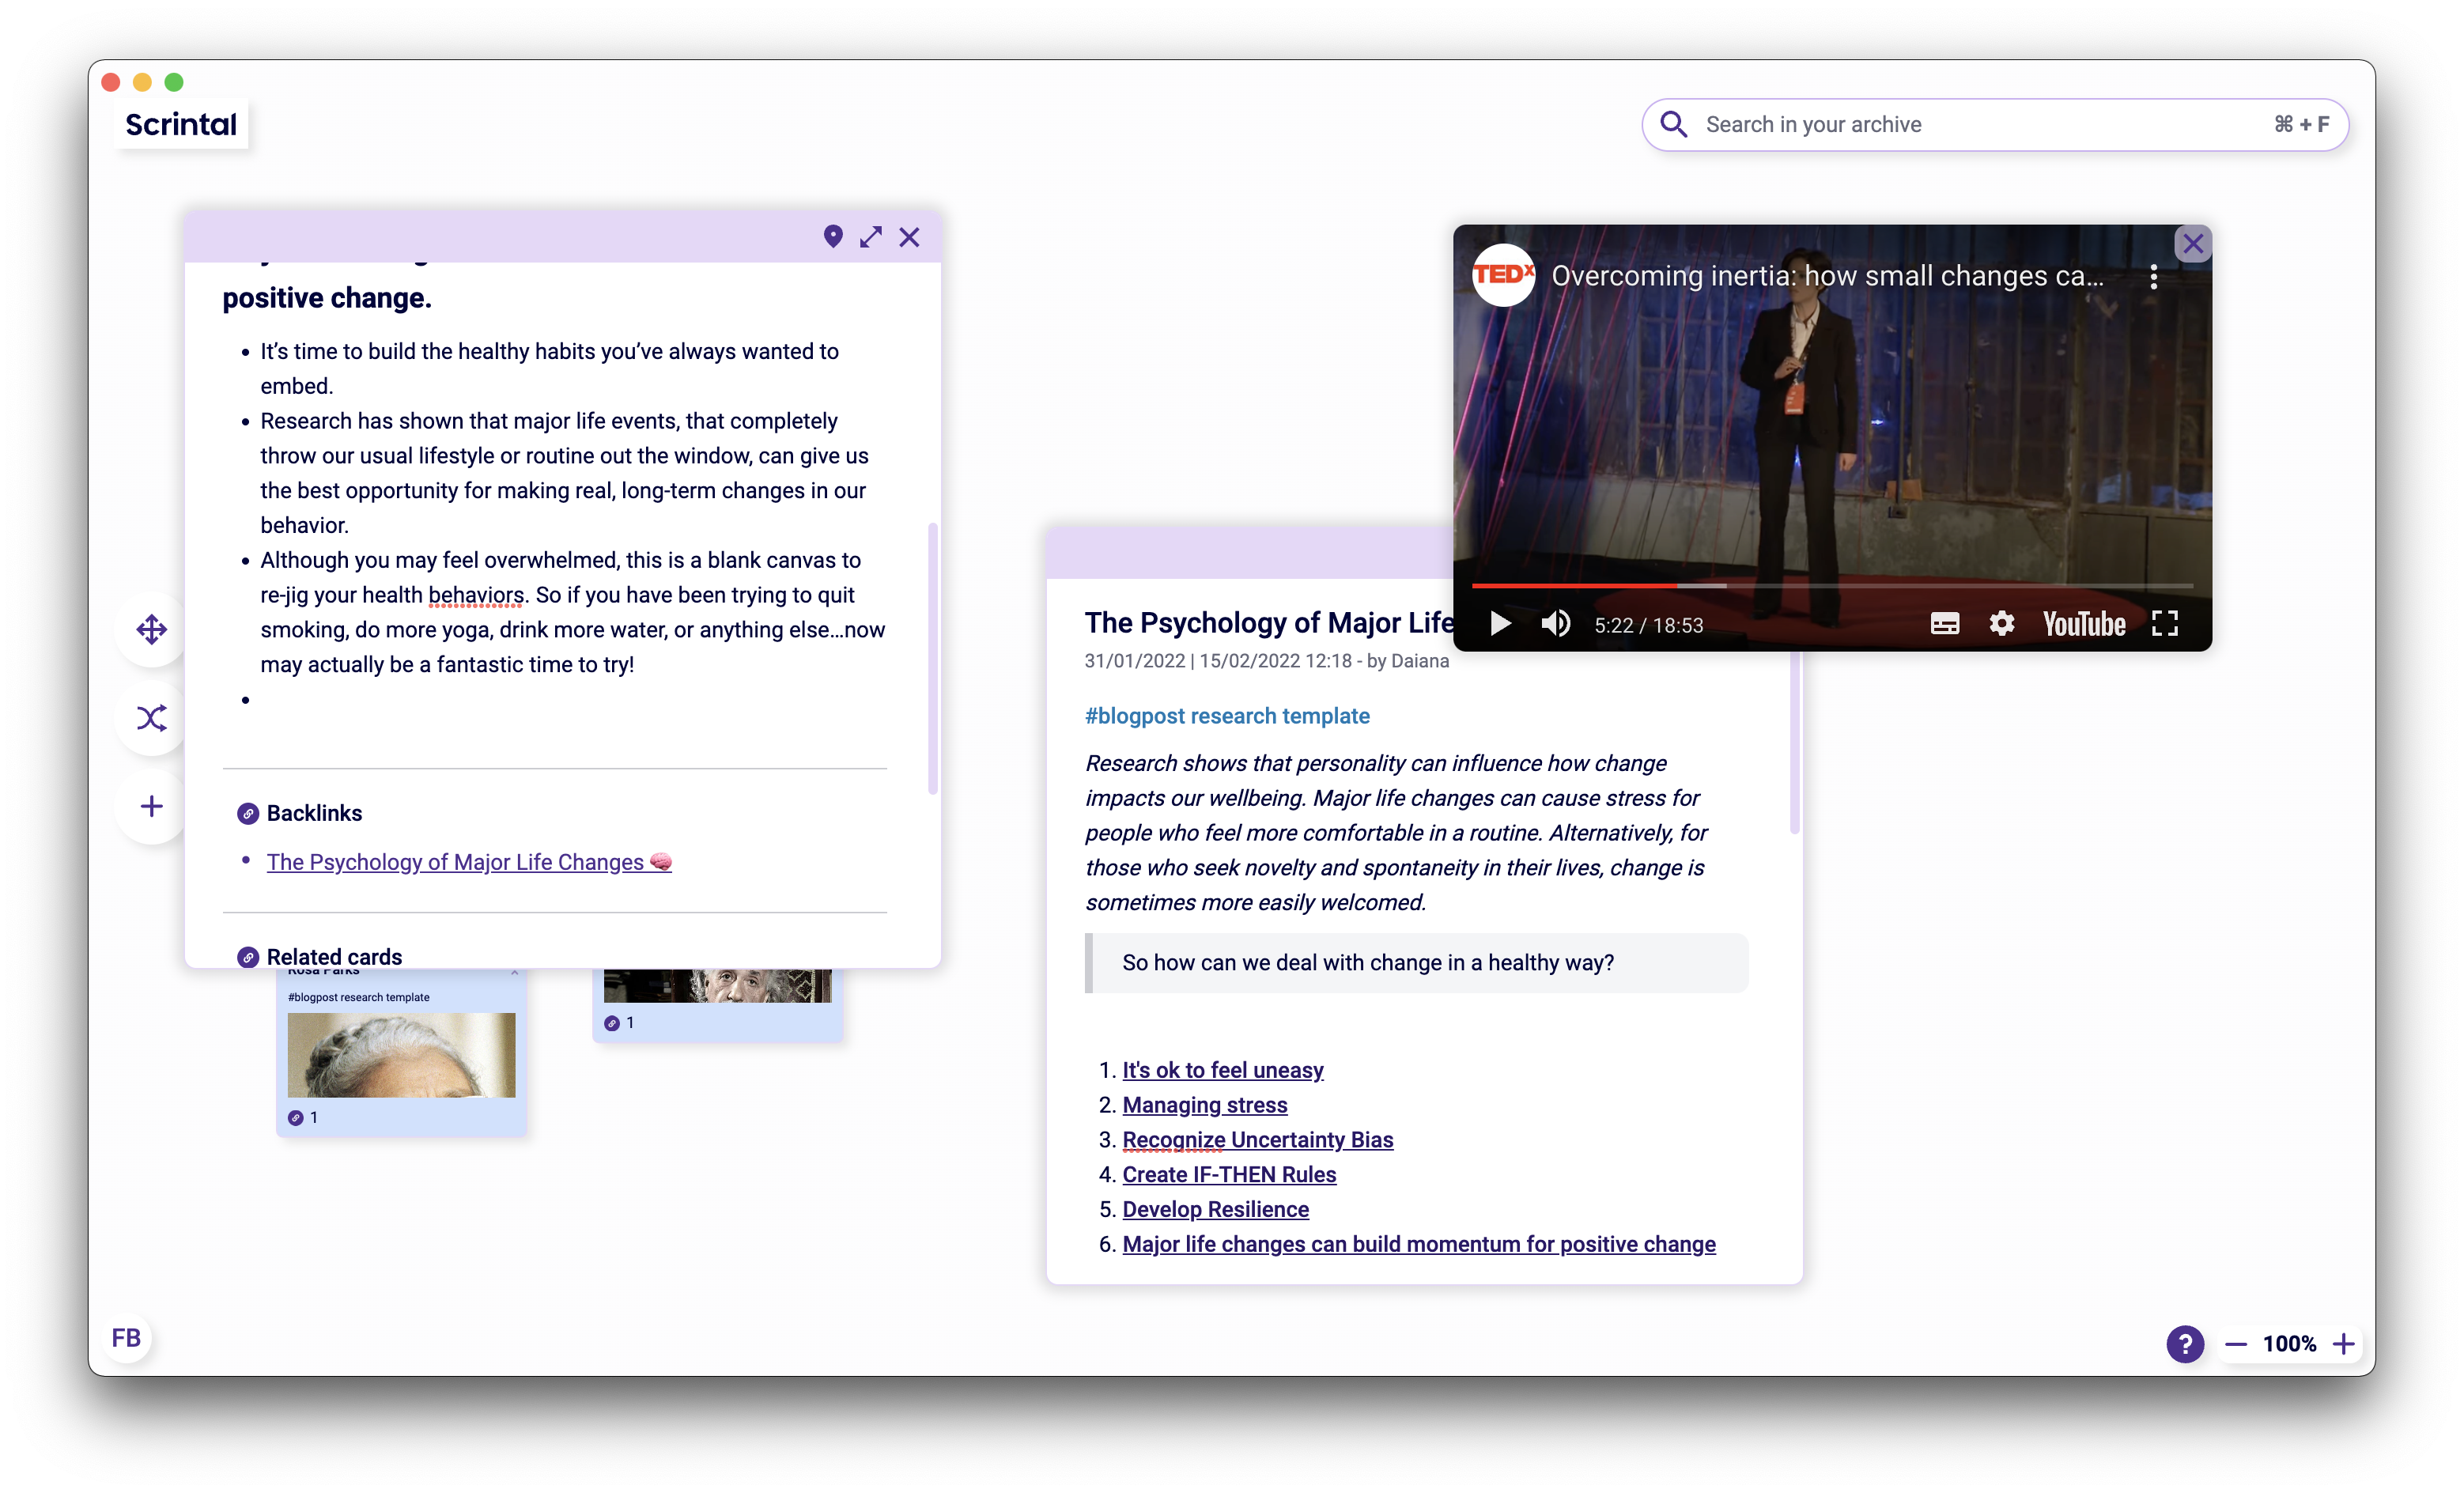Open the help question mark button
This screenshot has width=2464, height=1493.
(x=2185, y=1343)
